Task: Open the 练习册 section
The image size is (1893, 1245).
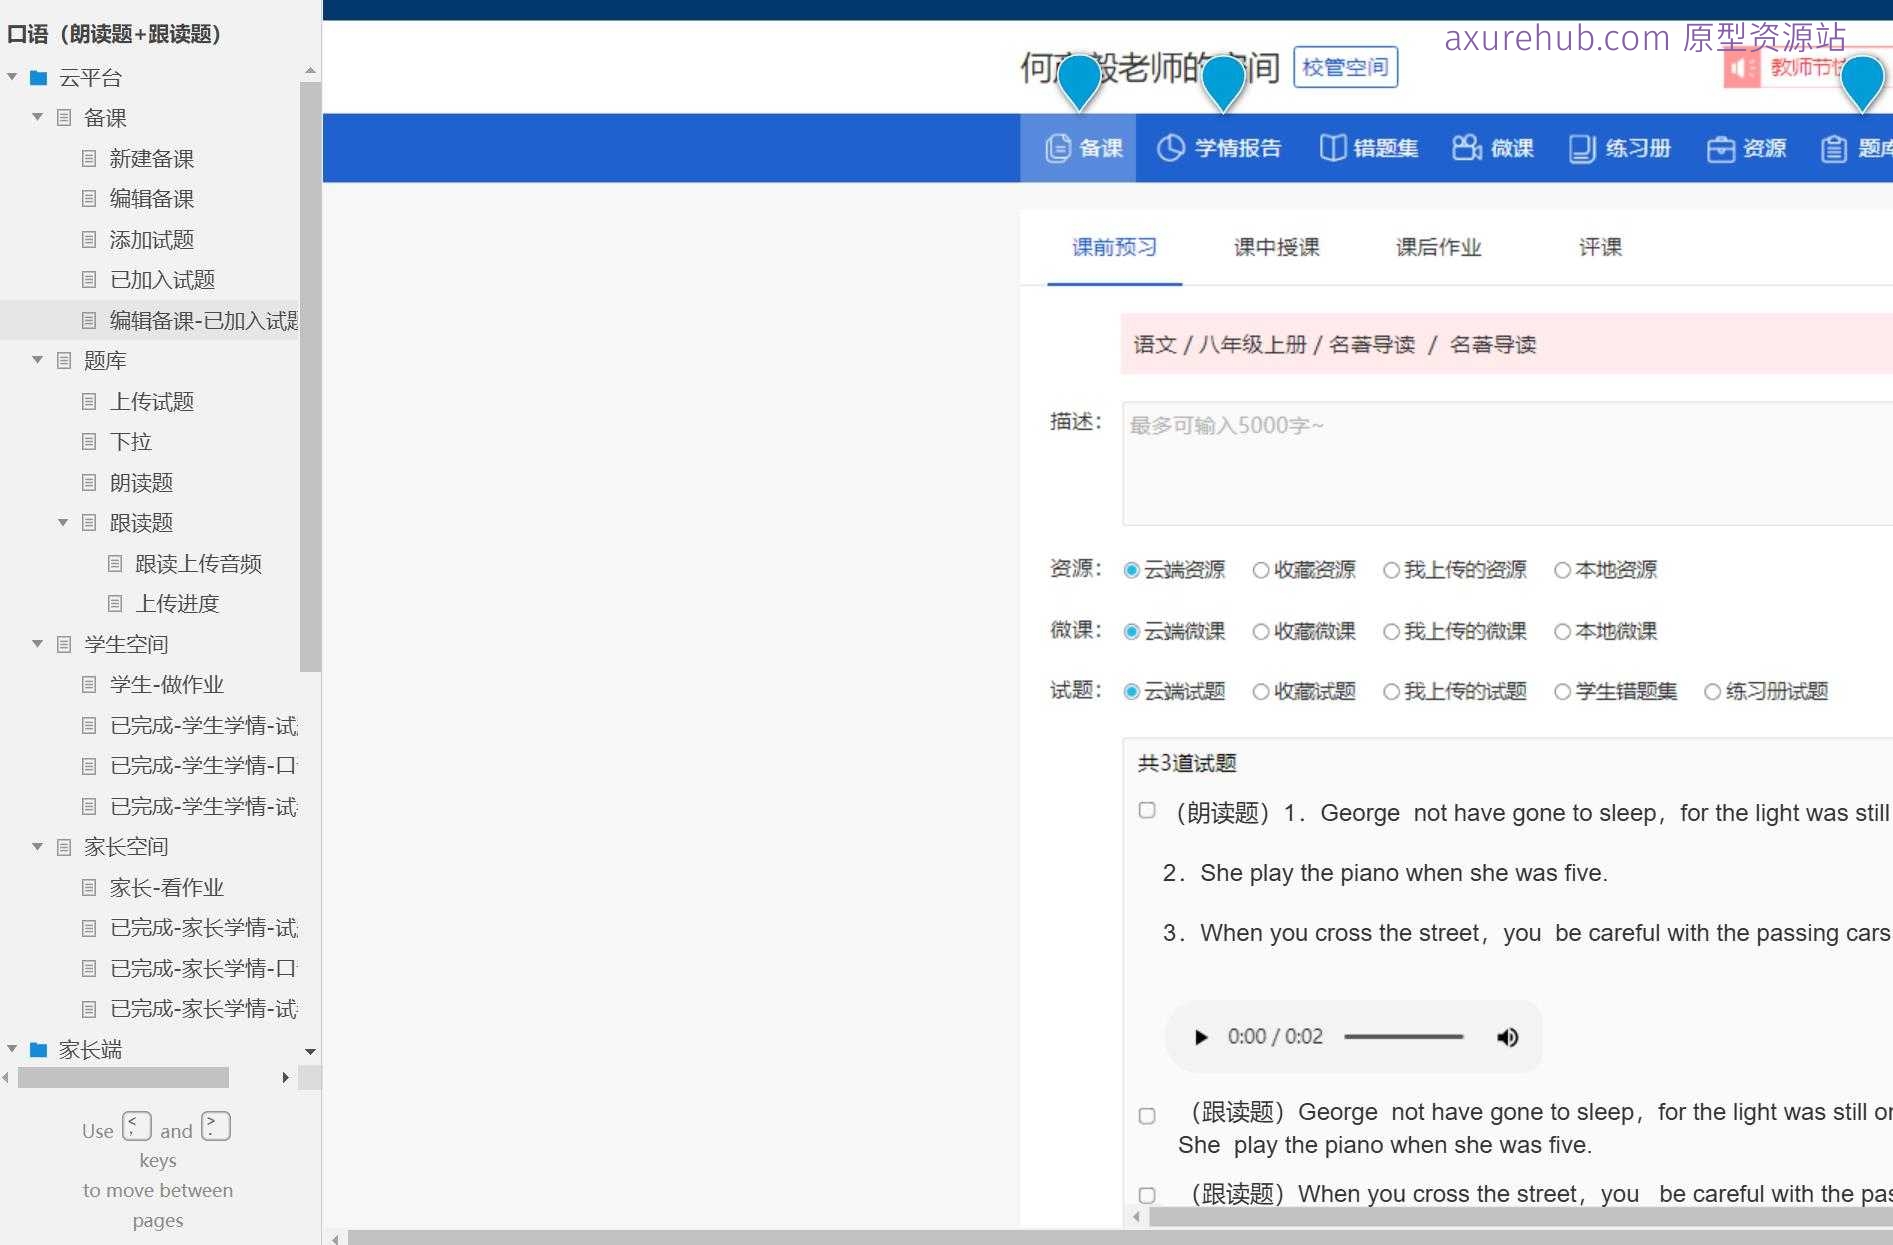Action: [x=1618, y=148]
